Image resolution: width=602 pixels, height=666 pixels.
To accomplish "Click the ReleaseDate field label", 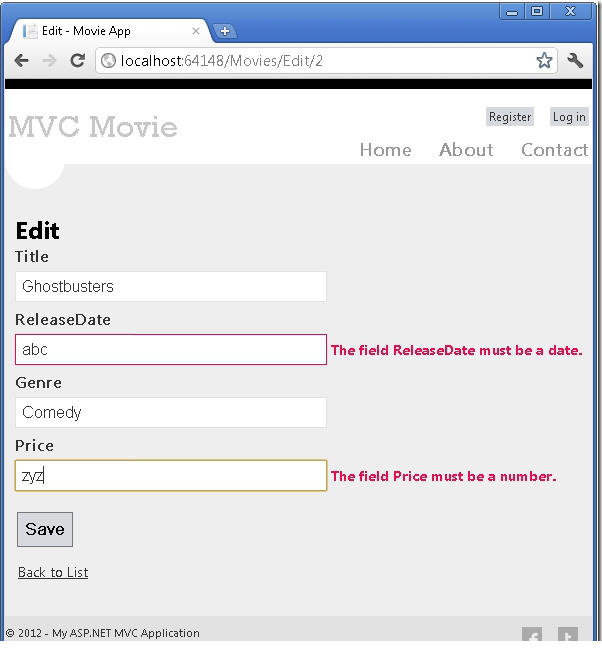I will click(x=63, y=320).
